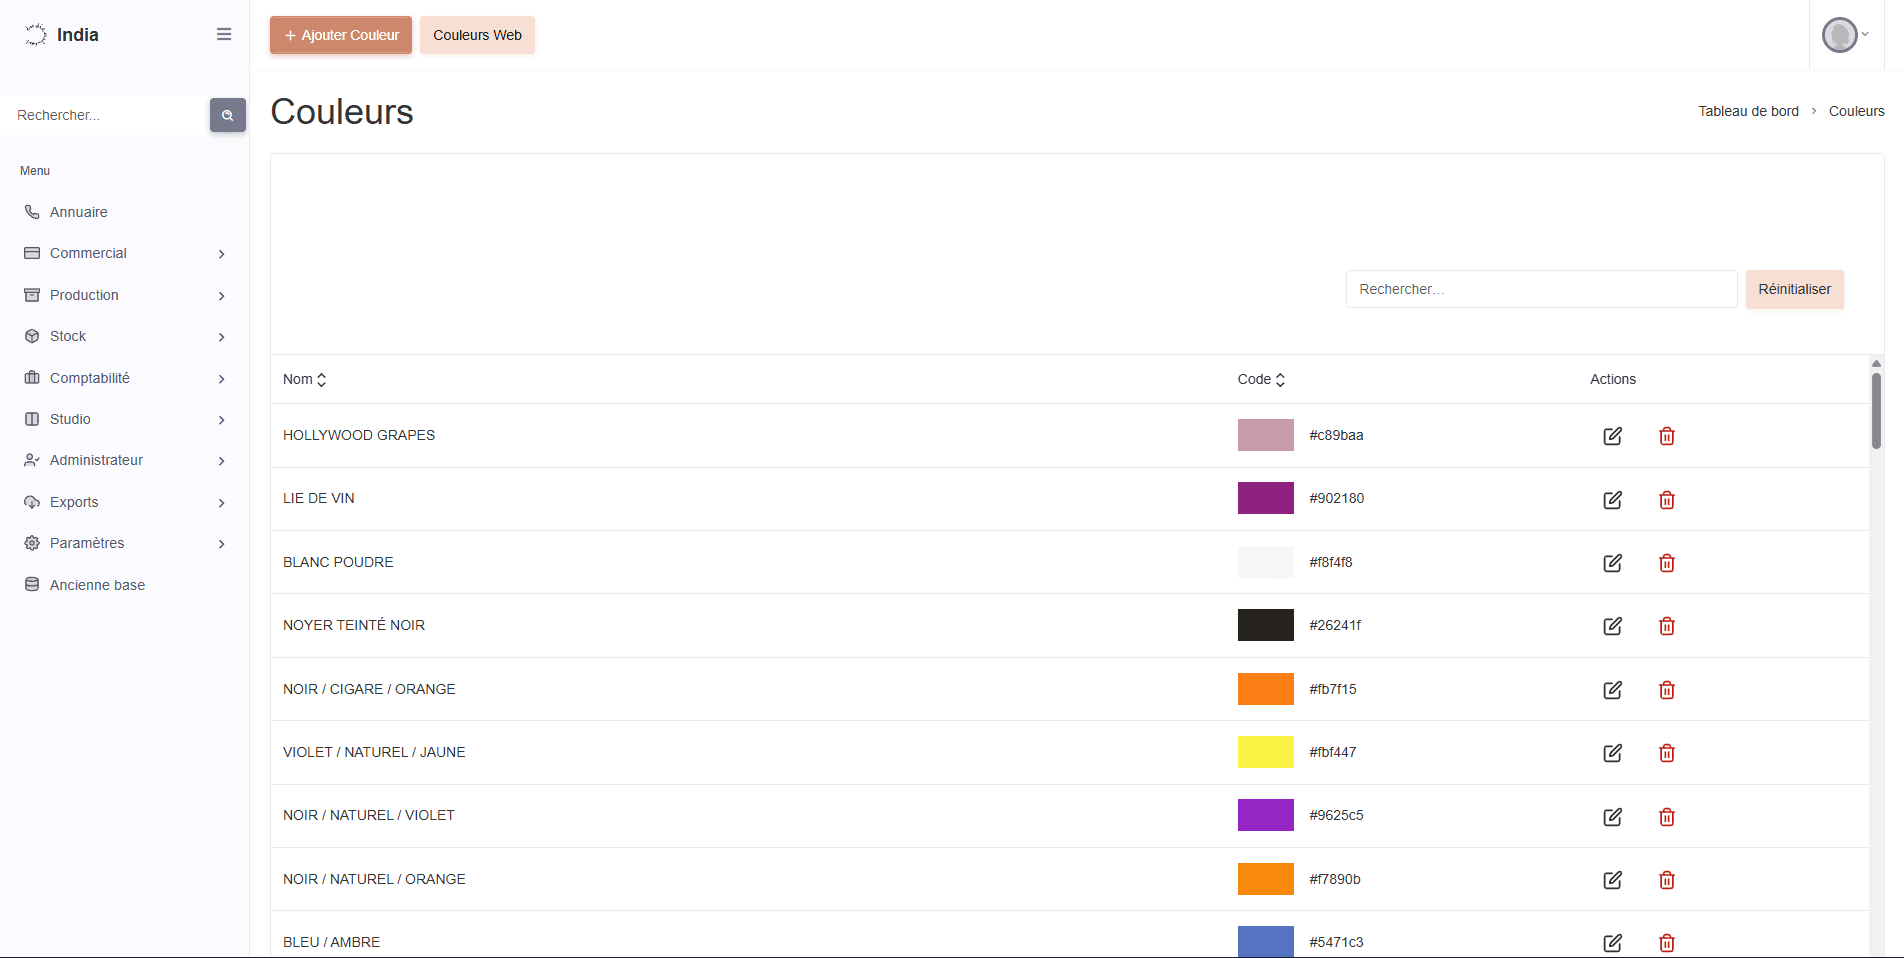
Task: Open Ancienne base in the sidebar
Action: pos(97,585)
